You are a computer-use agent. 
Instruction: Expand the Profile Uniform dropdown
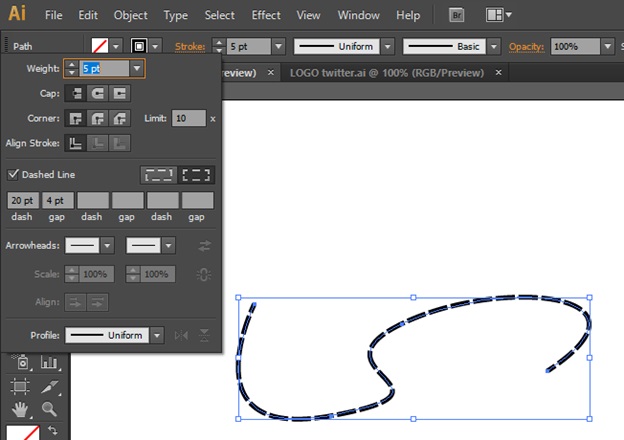click(x=157, y=335)
